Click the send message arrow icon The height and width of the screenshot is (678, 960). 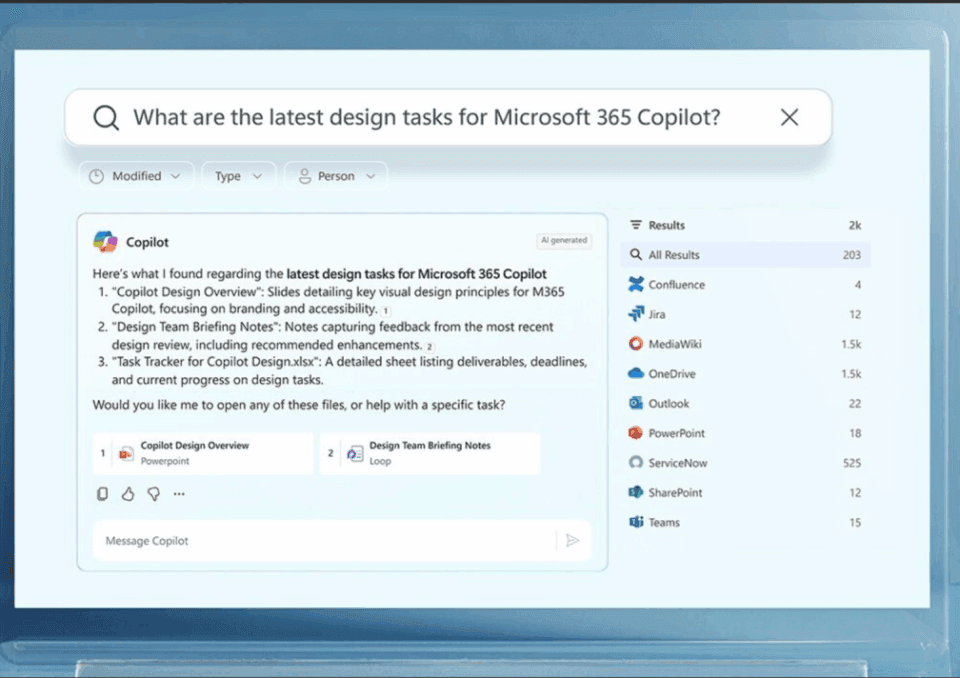(572, 541)
